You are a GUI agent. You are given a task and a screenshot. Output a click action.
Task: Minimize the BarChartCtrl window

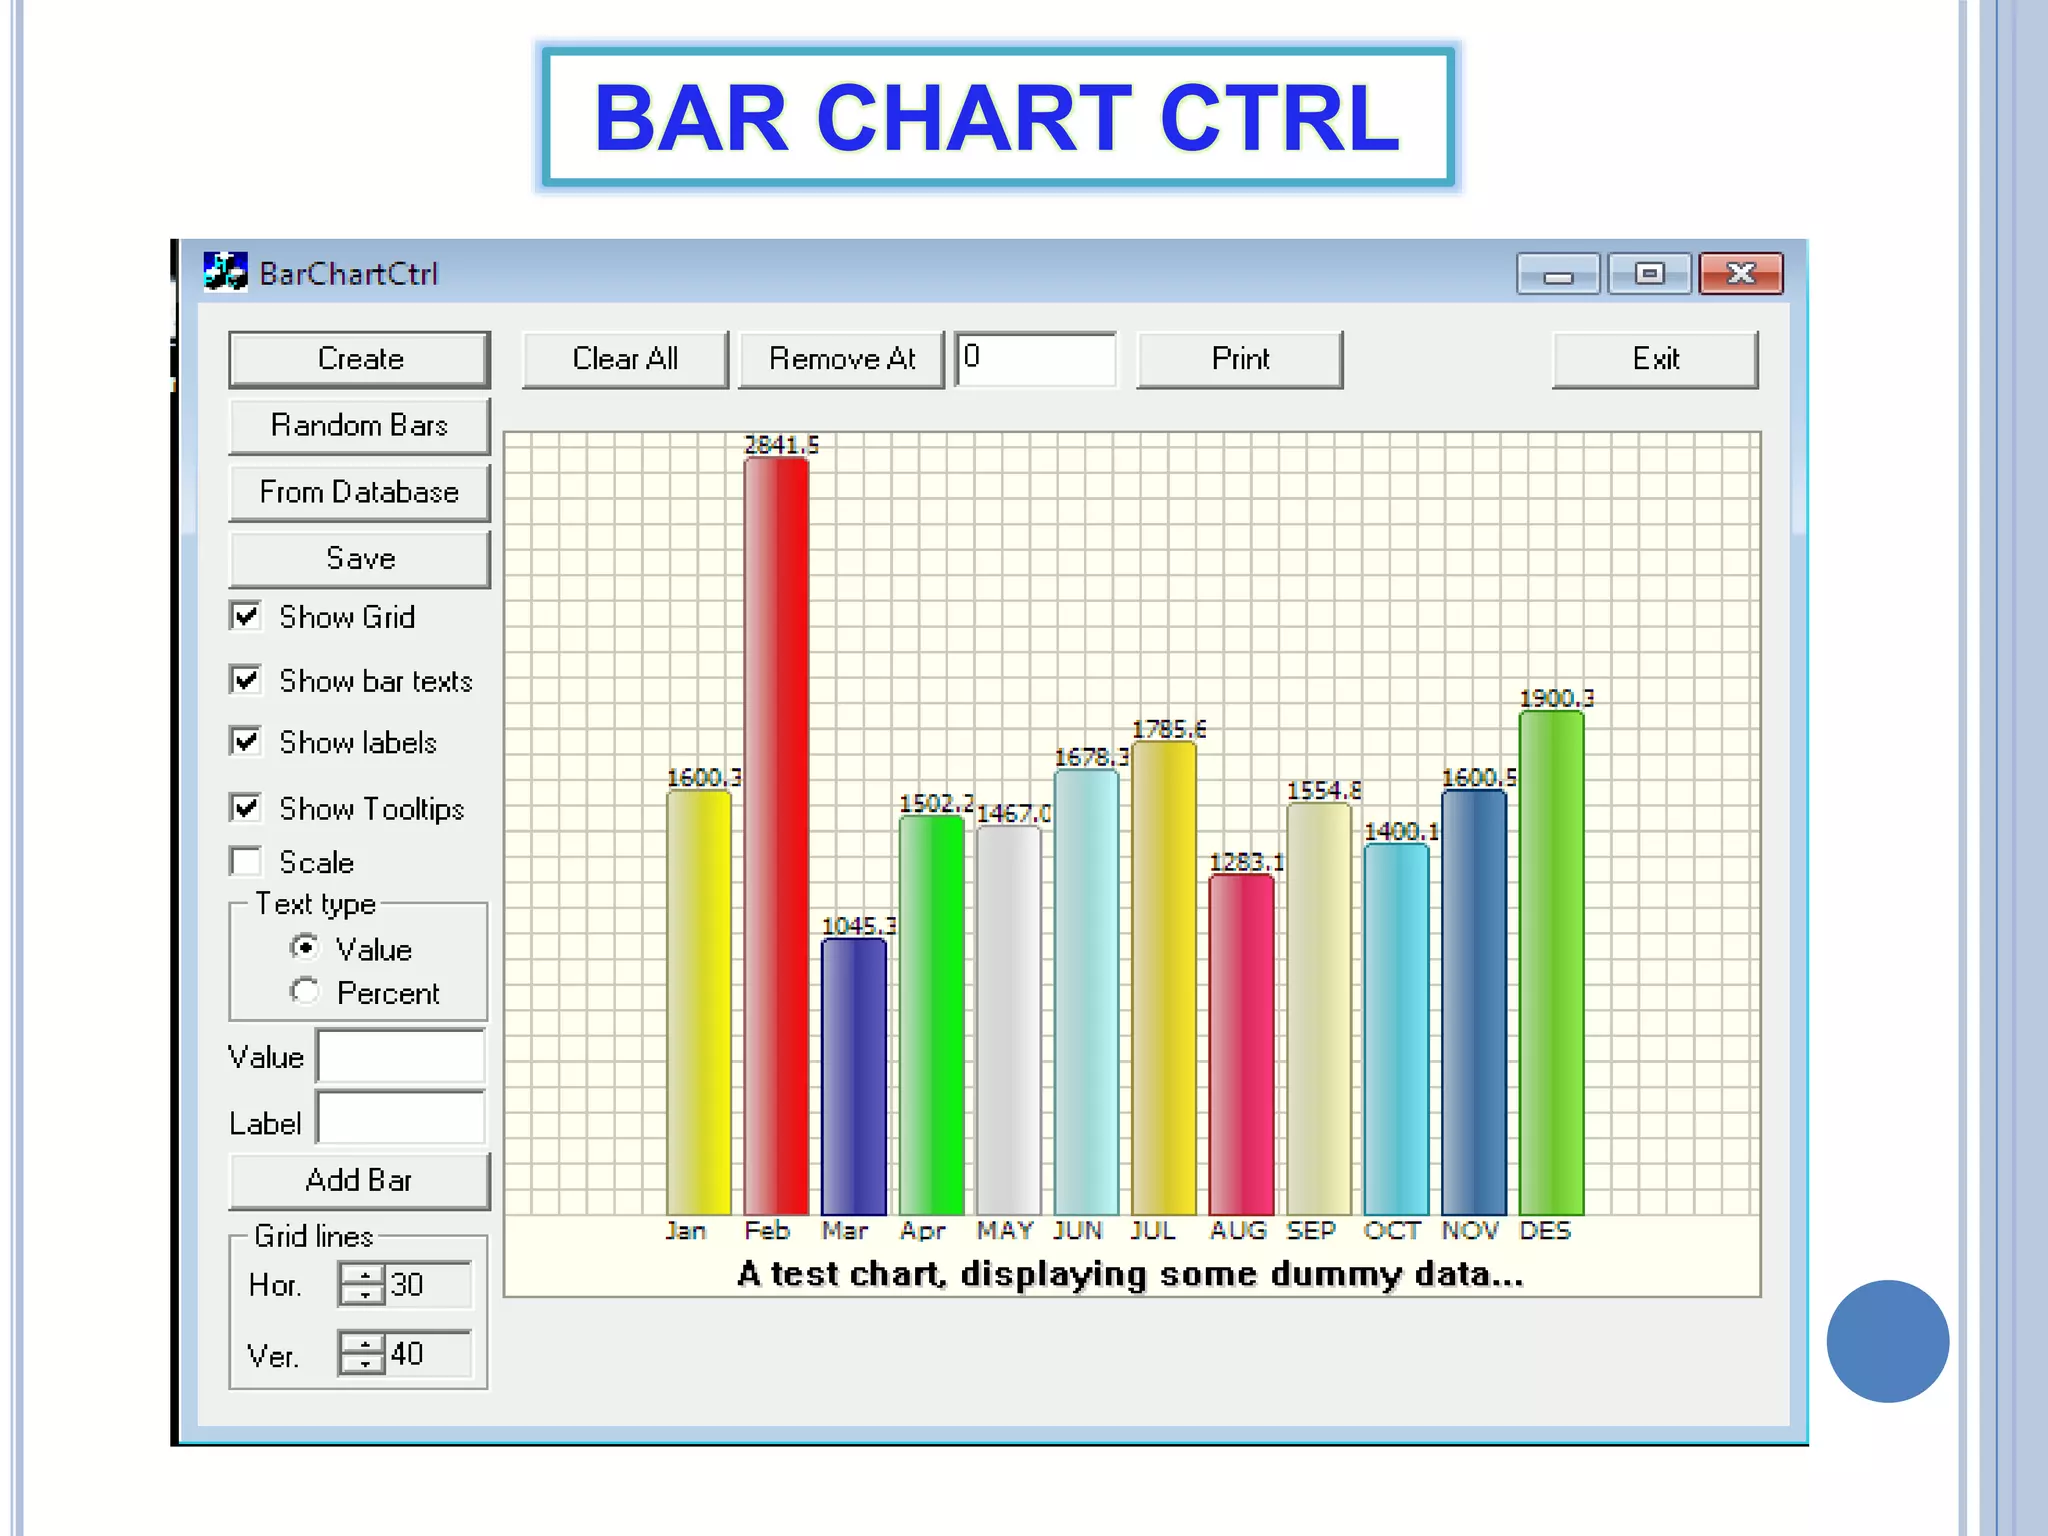point(1558,274)
